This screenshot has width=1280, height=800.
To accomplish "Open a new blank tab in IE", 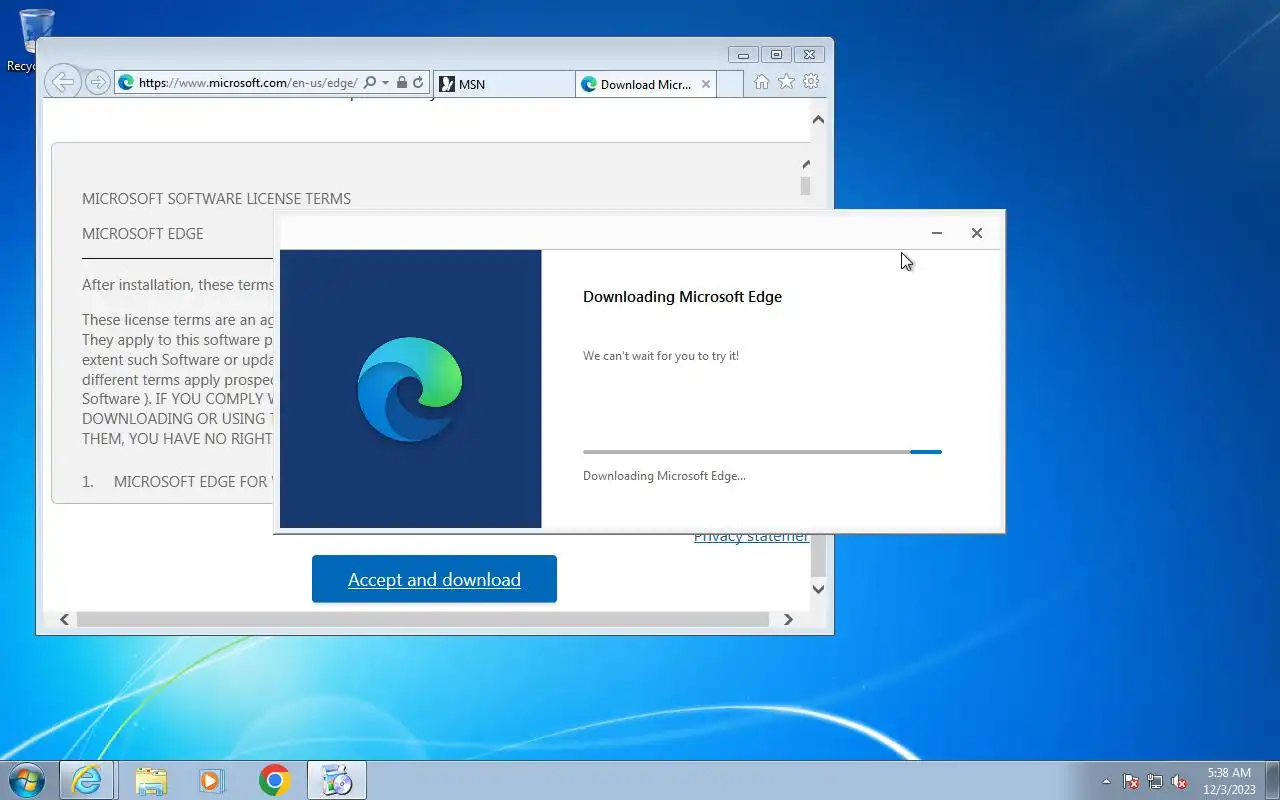I will click(730, 84).
